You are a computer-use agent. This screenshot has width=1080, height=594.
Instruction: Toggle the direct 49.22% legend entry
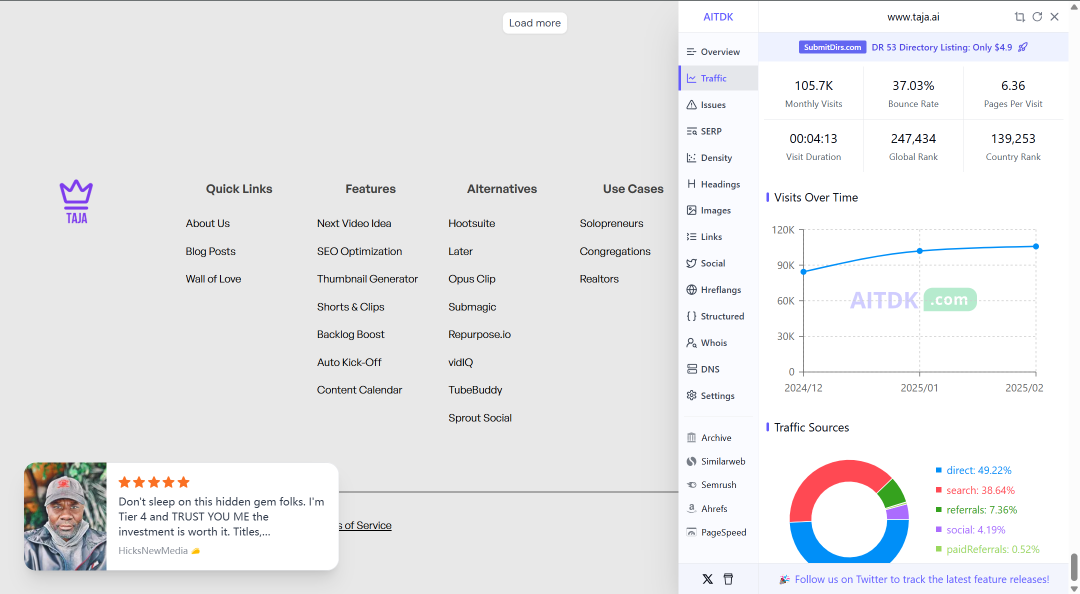[973, 470]
